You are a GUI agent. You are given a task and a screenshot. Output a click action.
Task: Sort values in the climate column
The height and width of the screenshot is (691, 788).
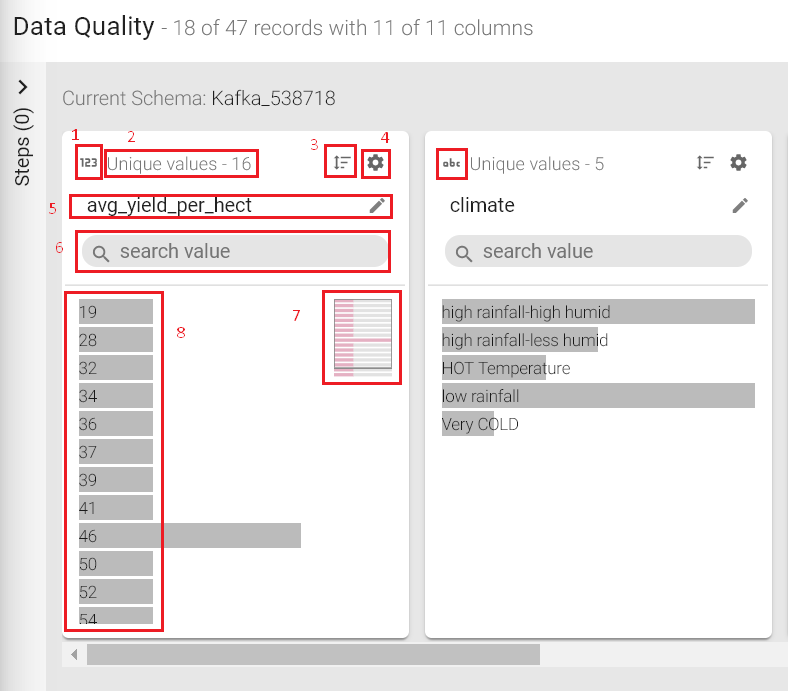[x=705, y=163]
